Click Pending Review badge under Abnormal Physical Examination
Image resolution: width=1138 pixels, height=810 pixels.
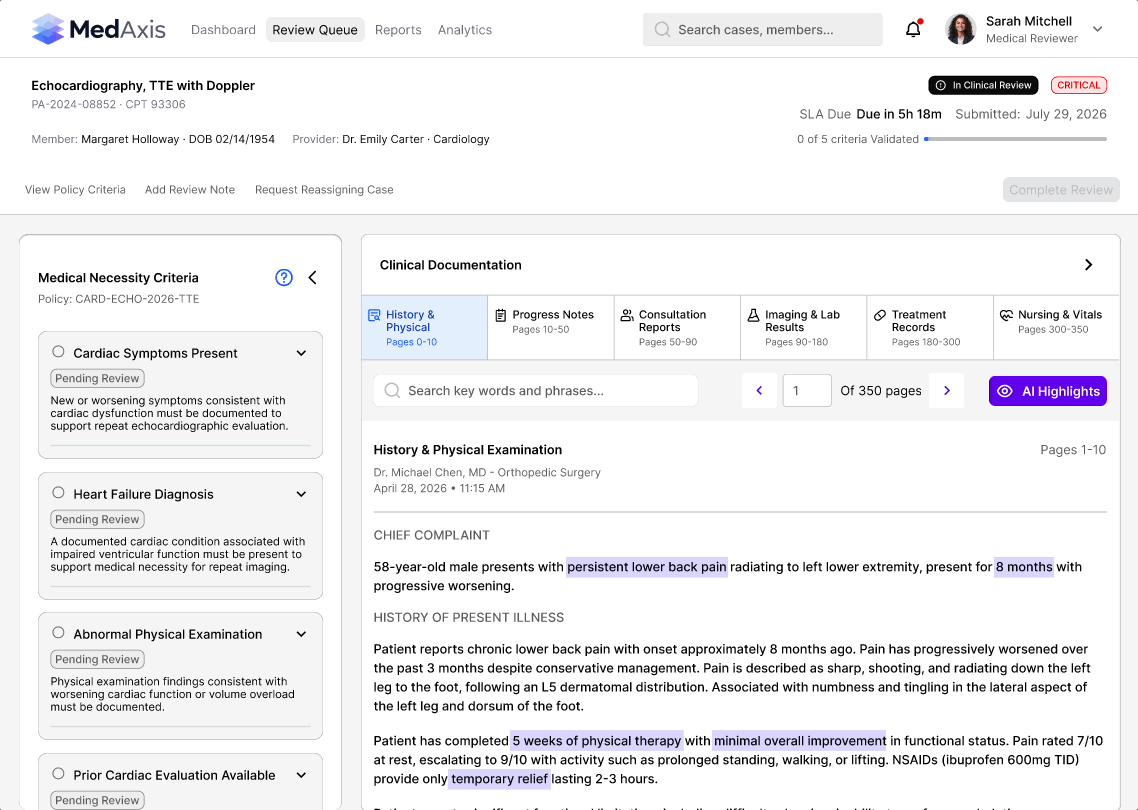[97, 659]
